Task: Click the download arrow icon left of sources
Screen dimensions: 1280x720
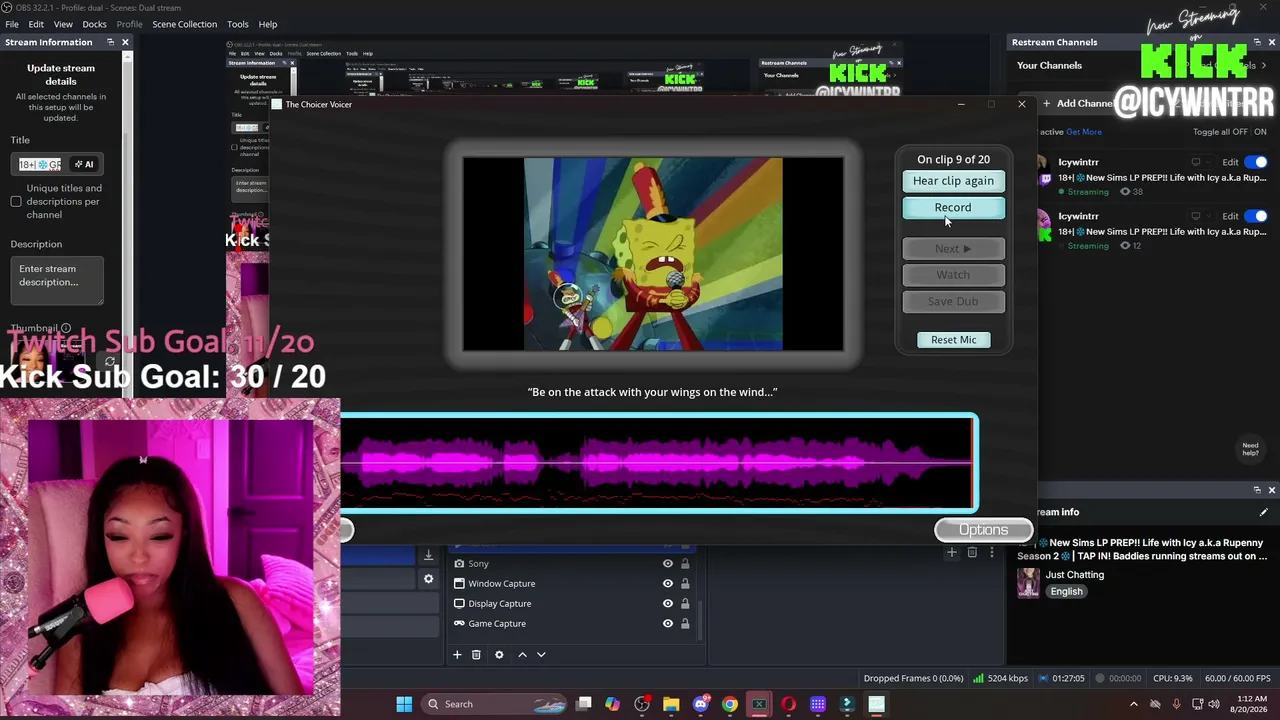Action: (x=428, y=555)
